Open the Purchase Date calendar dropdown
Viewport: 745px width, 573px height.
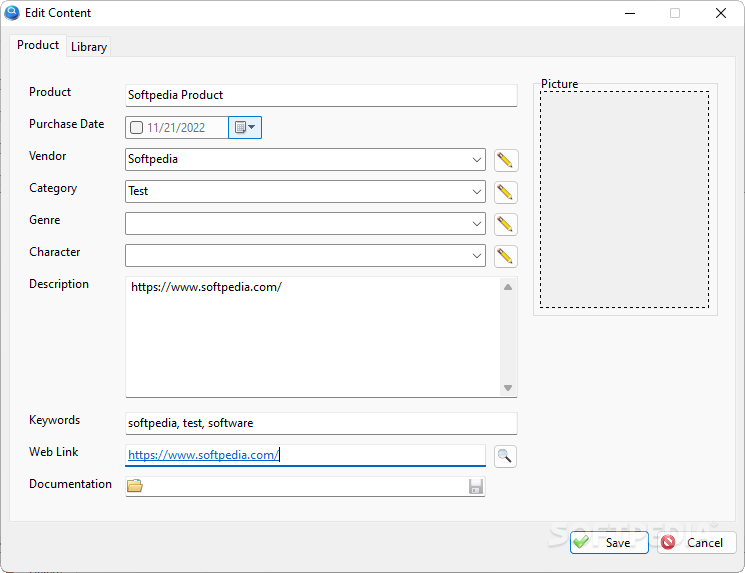click(245, 127)
